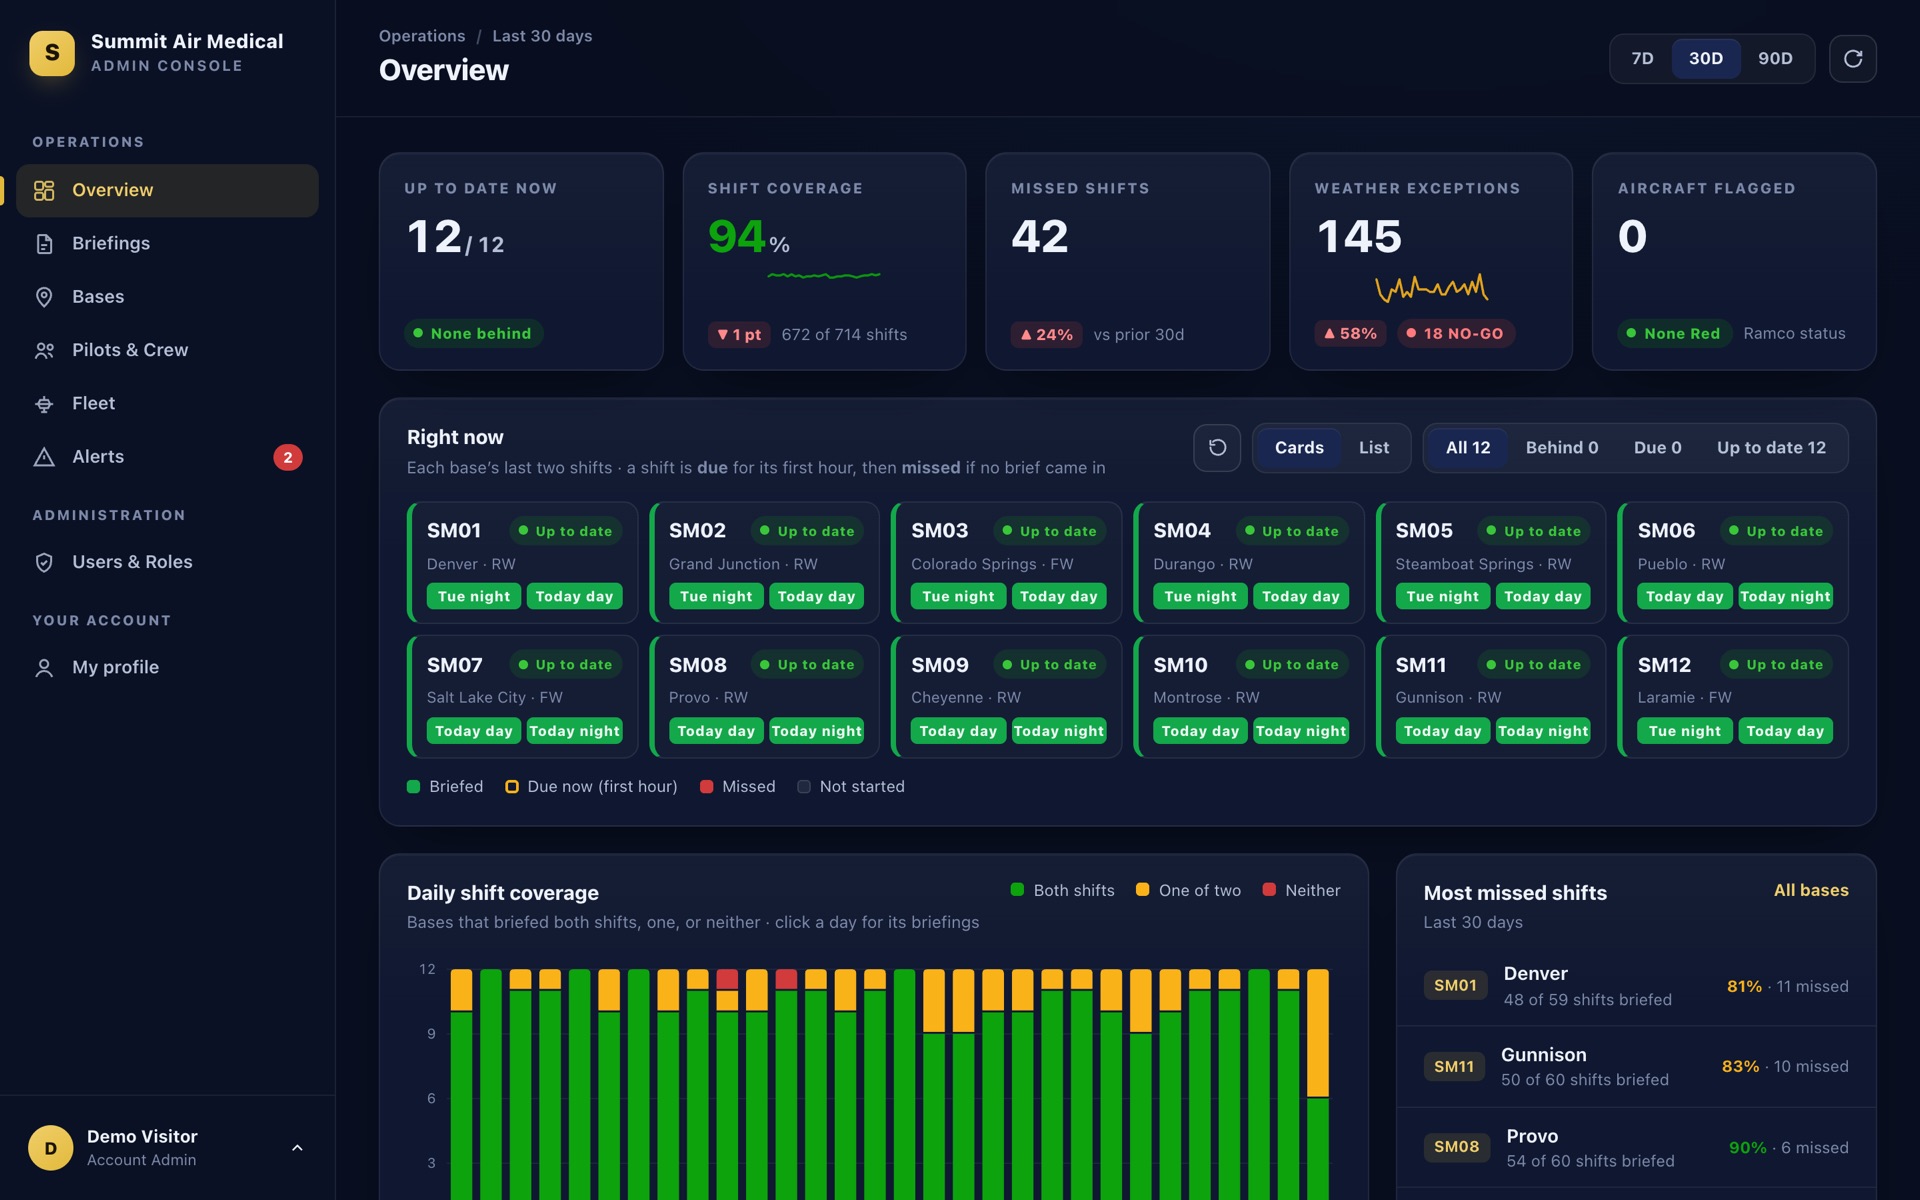Filter by All 12 tab
Image resolution: width=1920 pixels, height=1200 pixels.
coord(1467,448)
